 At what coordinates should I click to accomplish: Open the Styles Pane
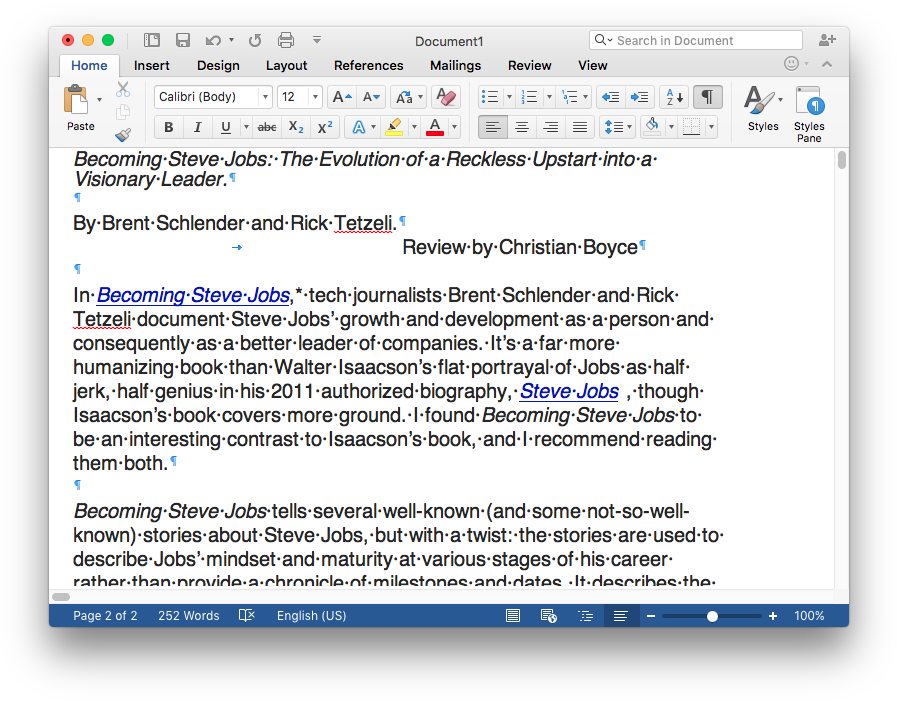(x=808, y=112)
